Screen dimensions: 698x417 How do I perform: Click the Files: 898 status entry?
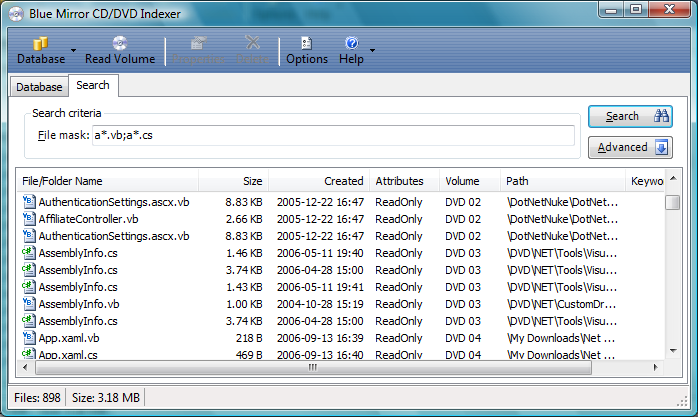coord(37,397)
